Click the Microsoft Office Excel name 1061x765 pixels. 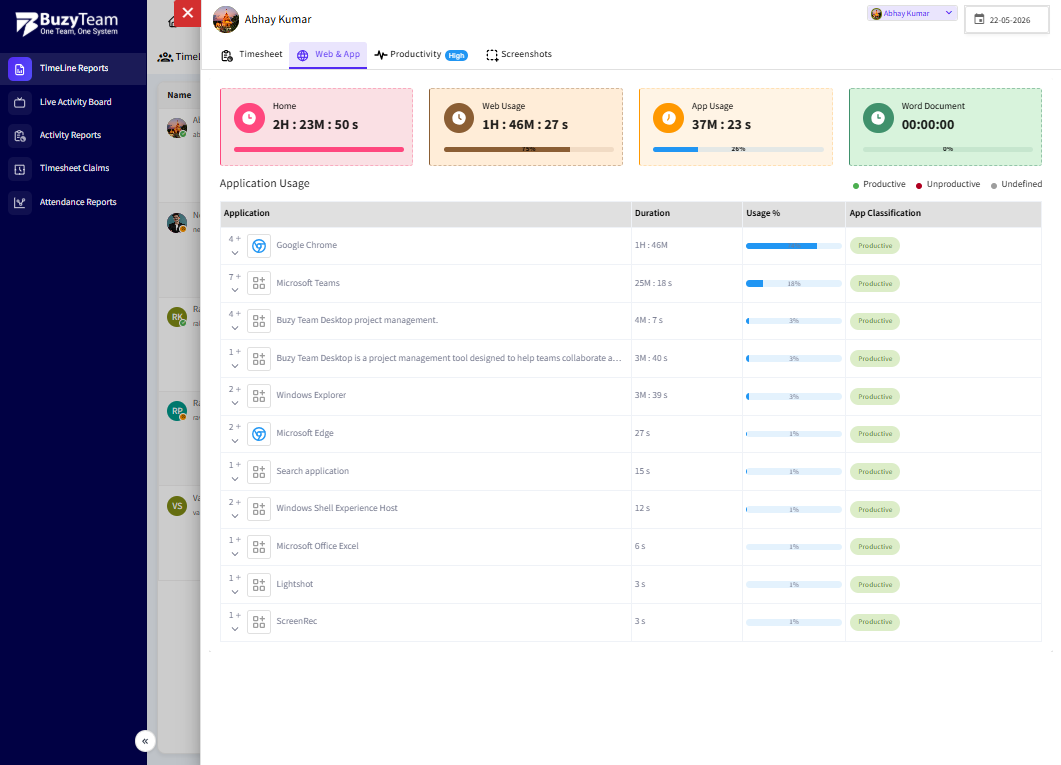pyautogui.click(x=317, y=547)
